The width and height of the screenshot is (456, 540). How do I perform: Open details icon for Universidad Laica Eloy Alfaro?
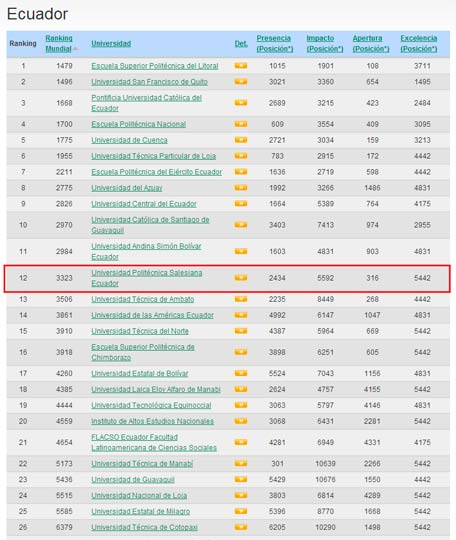click(241, 389)
